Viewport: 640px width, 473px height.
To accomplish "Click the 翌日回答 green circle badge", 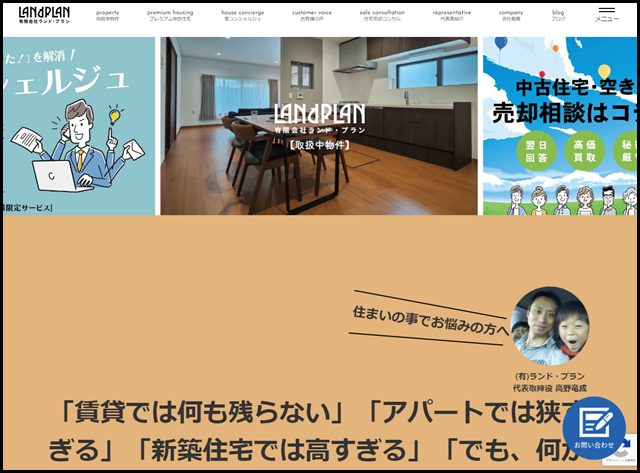I will click(x=536, y=151).
